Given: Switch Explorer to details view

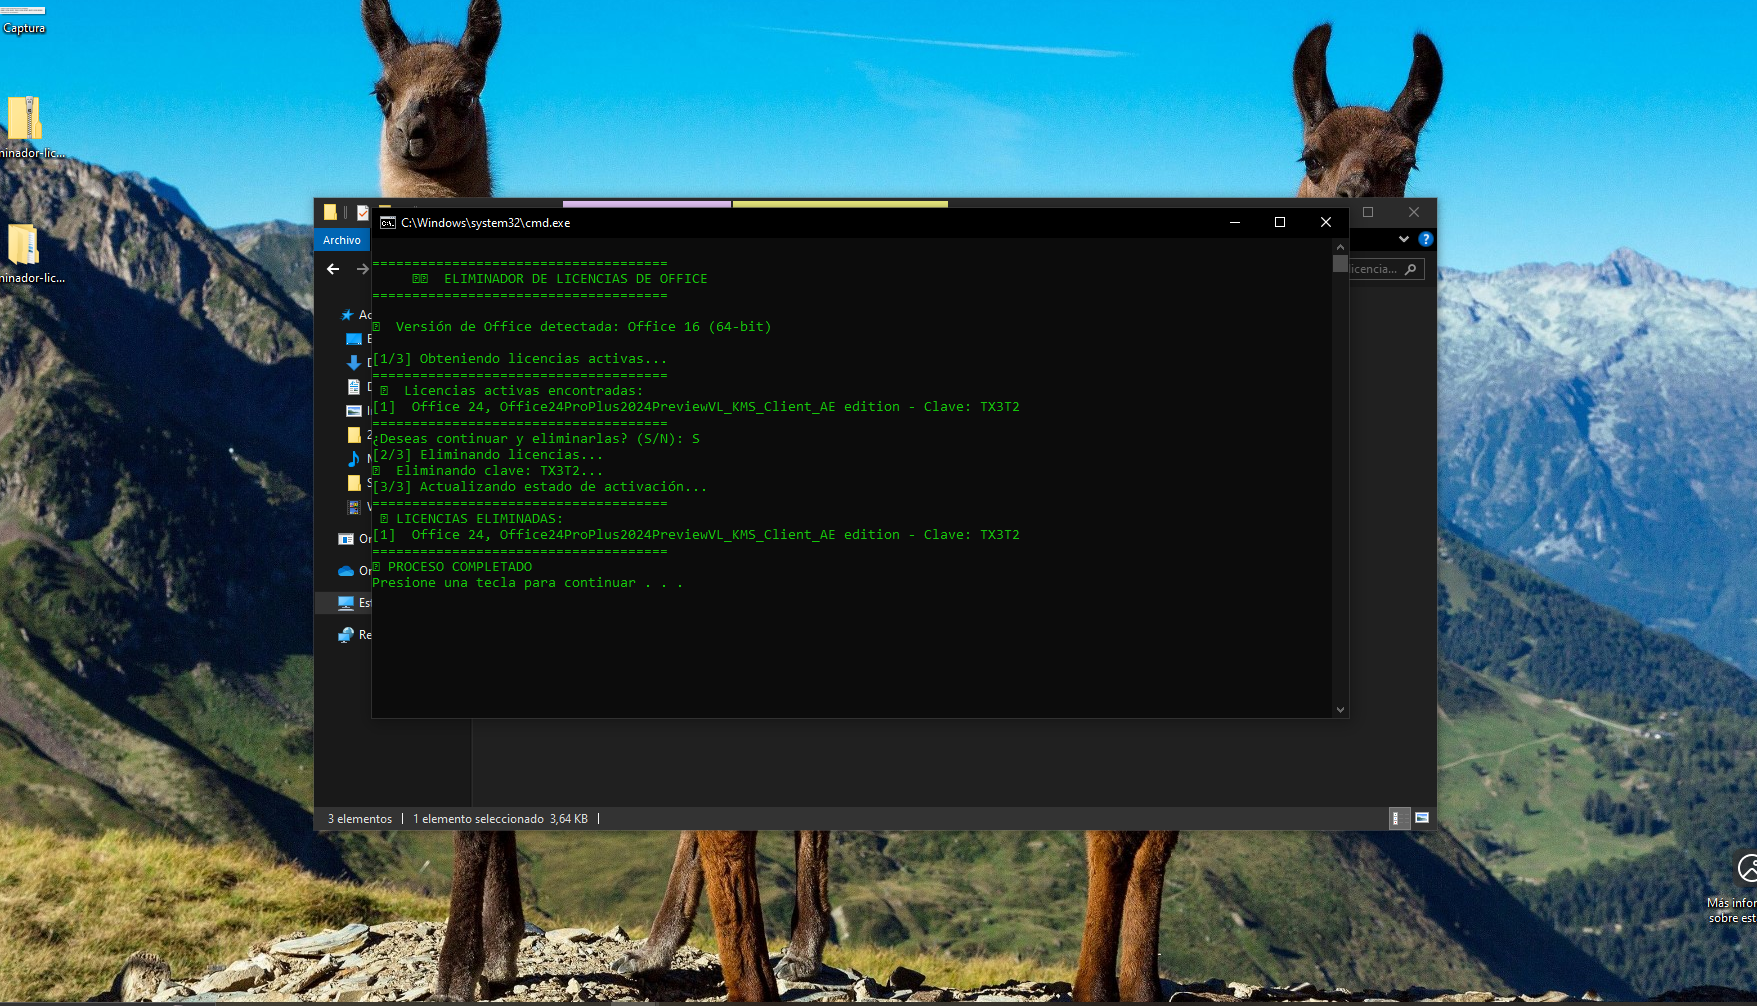Looking at the screenshot, I should (x=1398, y=818).
